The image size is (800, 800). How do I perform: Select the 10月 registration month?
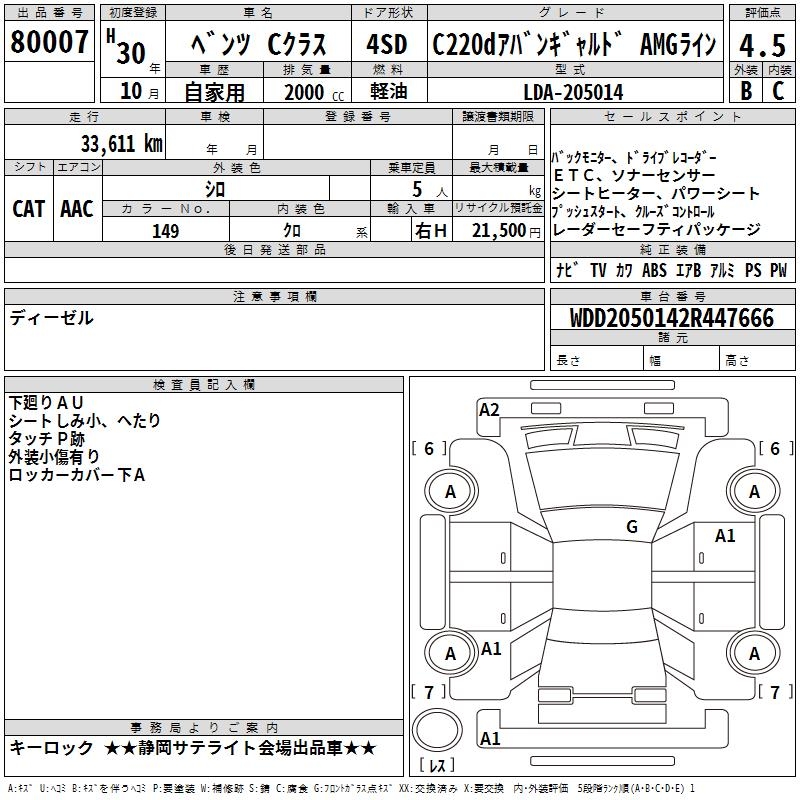(140, 91)
